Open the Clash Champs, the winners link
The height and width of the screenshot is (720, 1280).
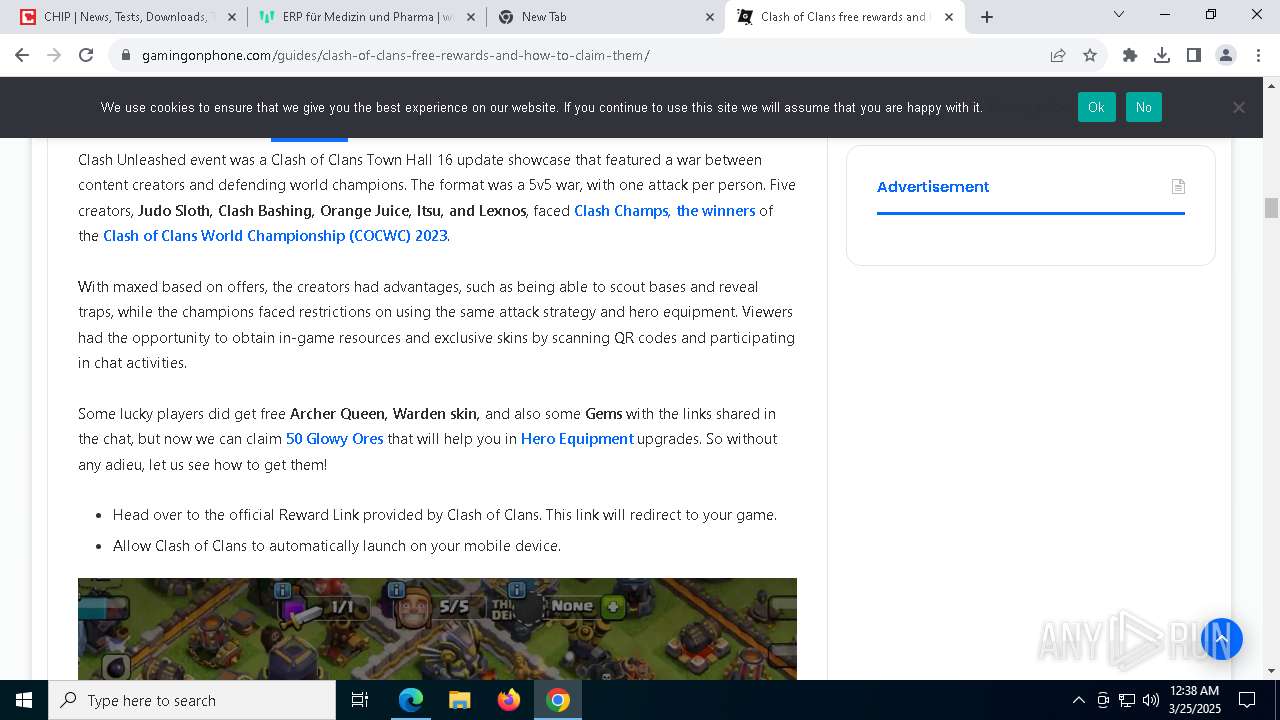pyautogui.click(x=664, y=210)
